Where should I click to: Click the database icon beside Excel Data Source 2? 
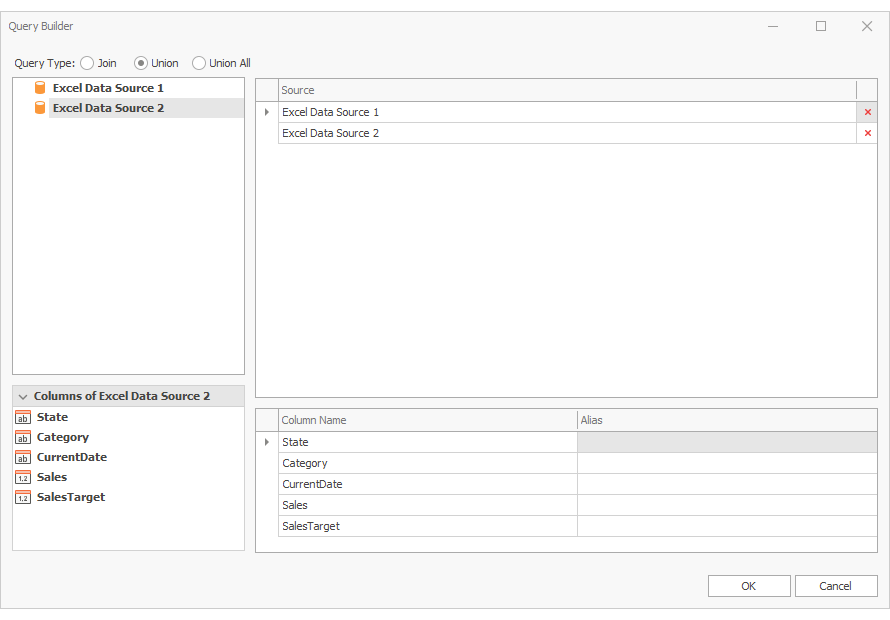[40, 108]
